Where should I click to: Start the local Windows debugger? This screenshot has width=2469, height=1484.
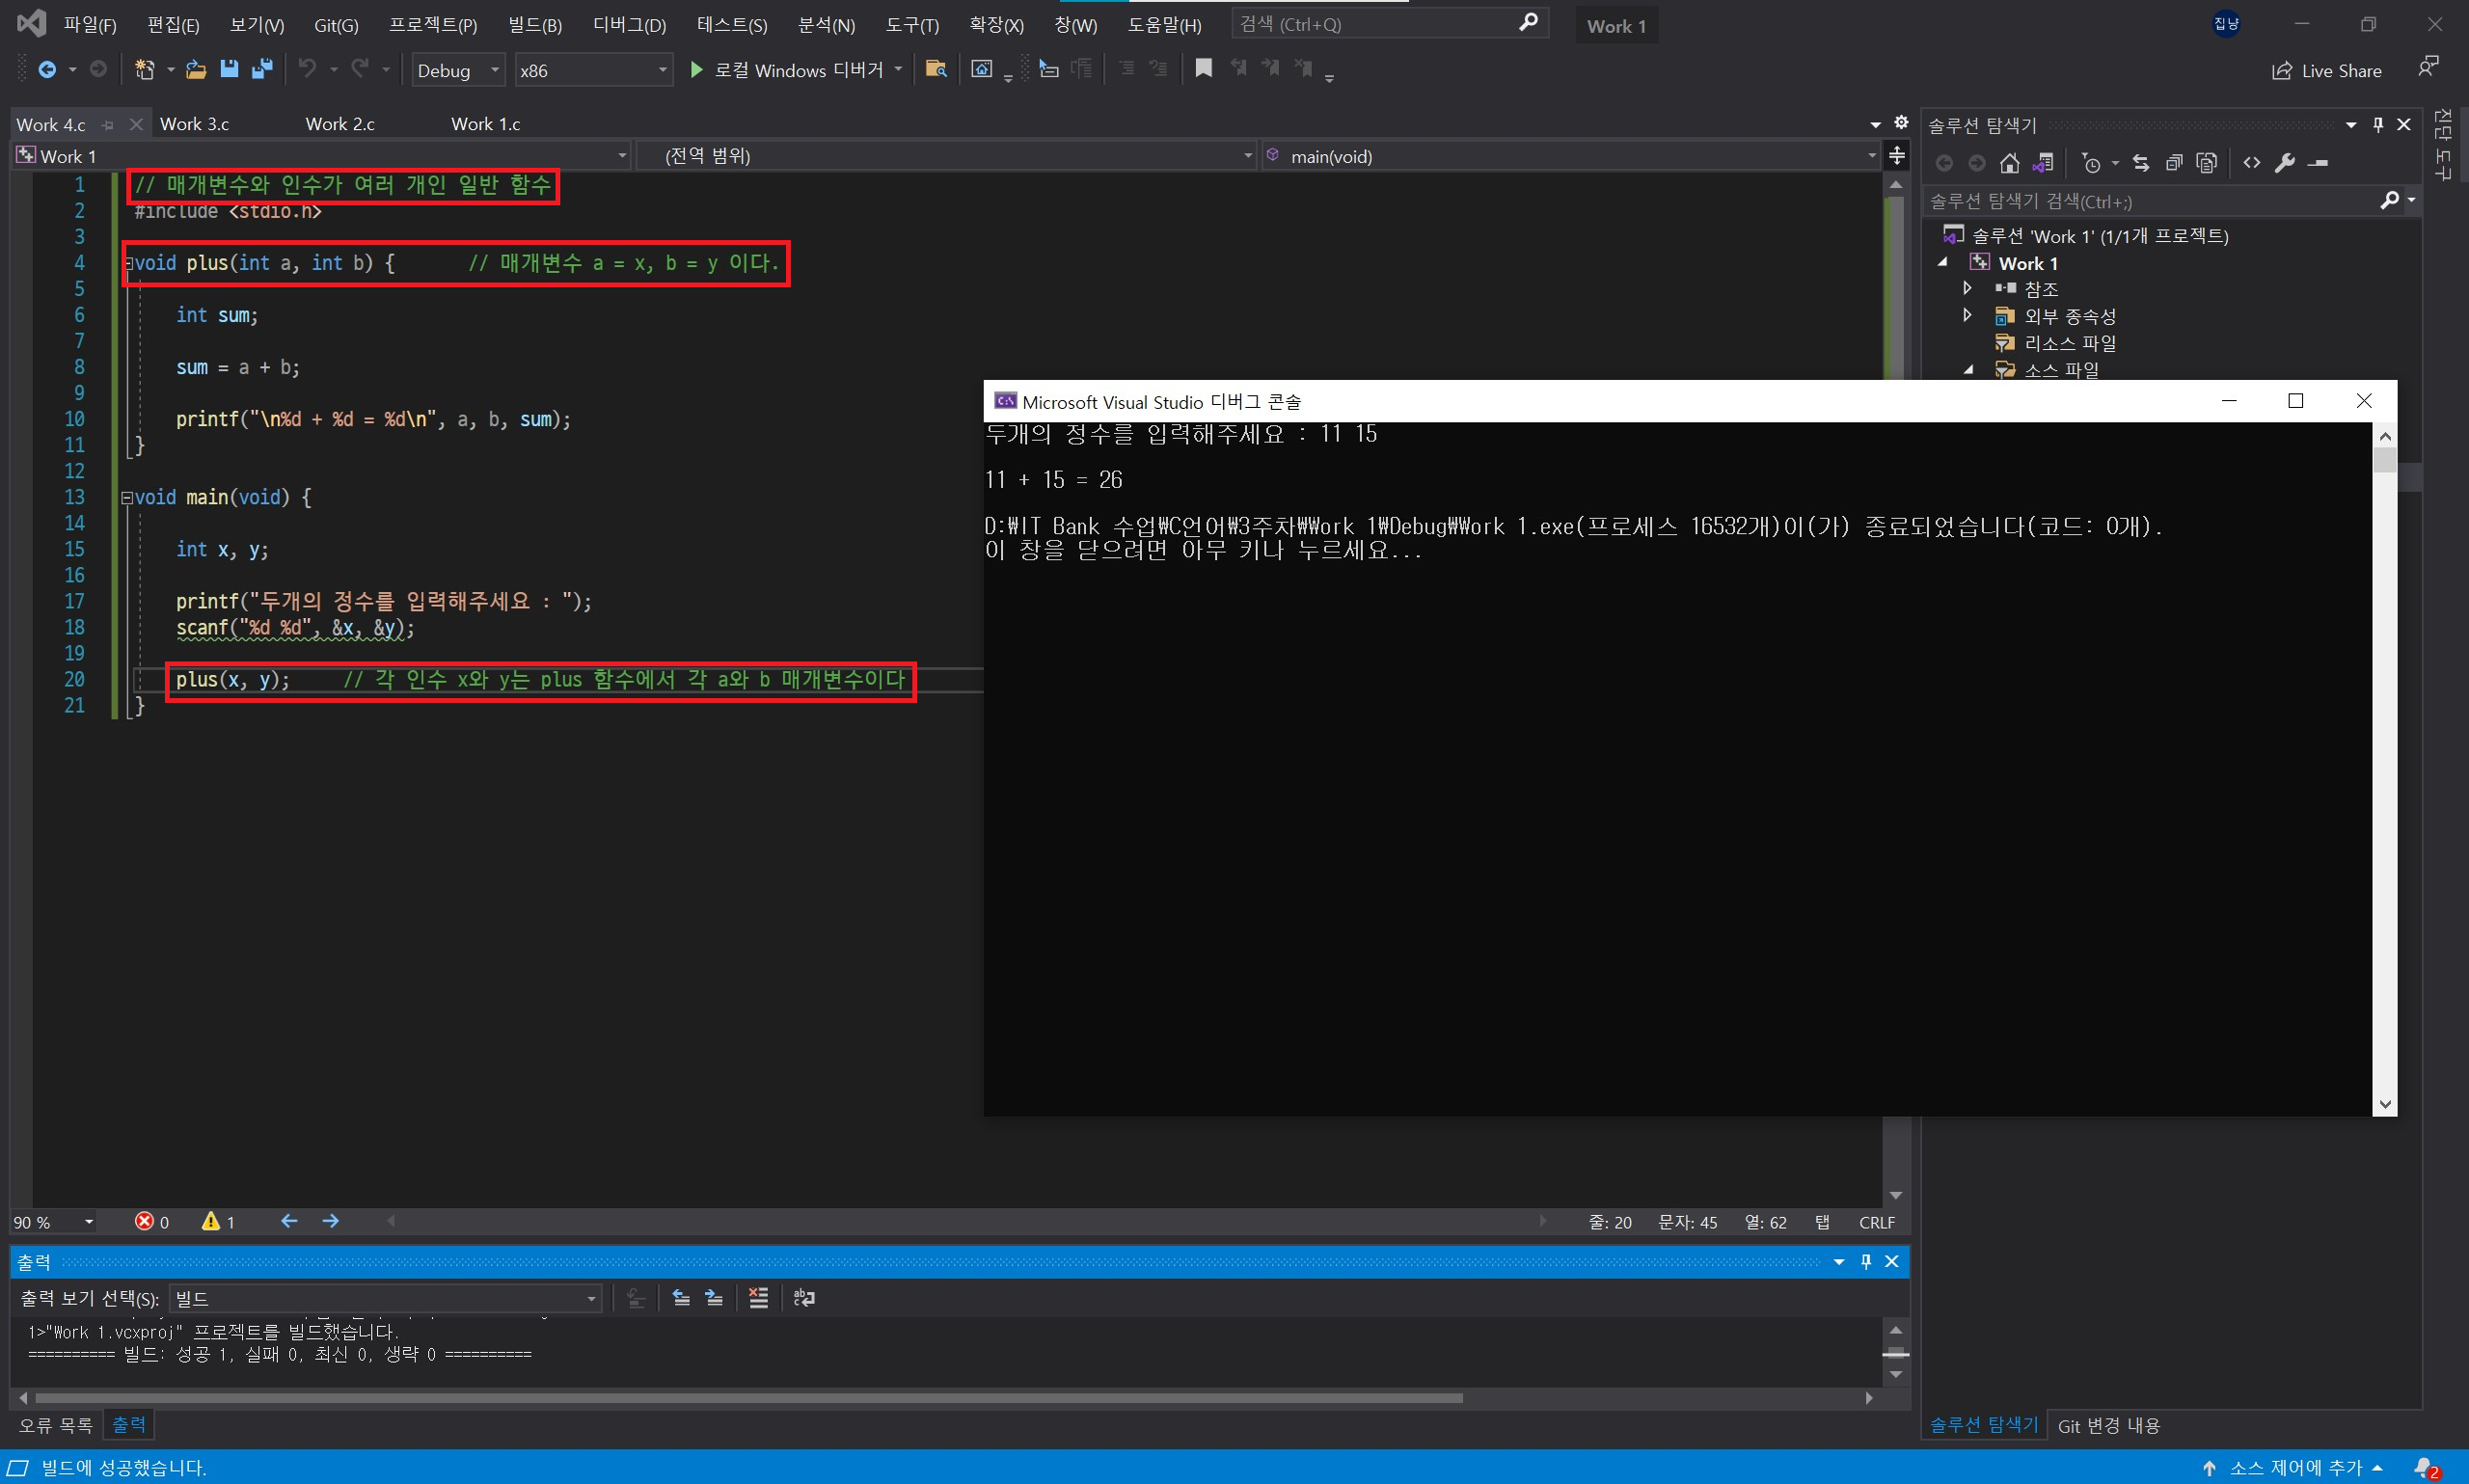coord(697,69)
